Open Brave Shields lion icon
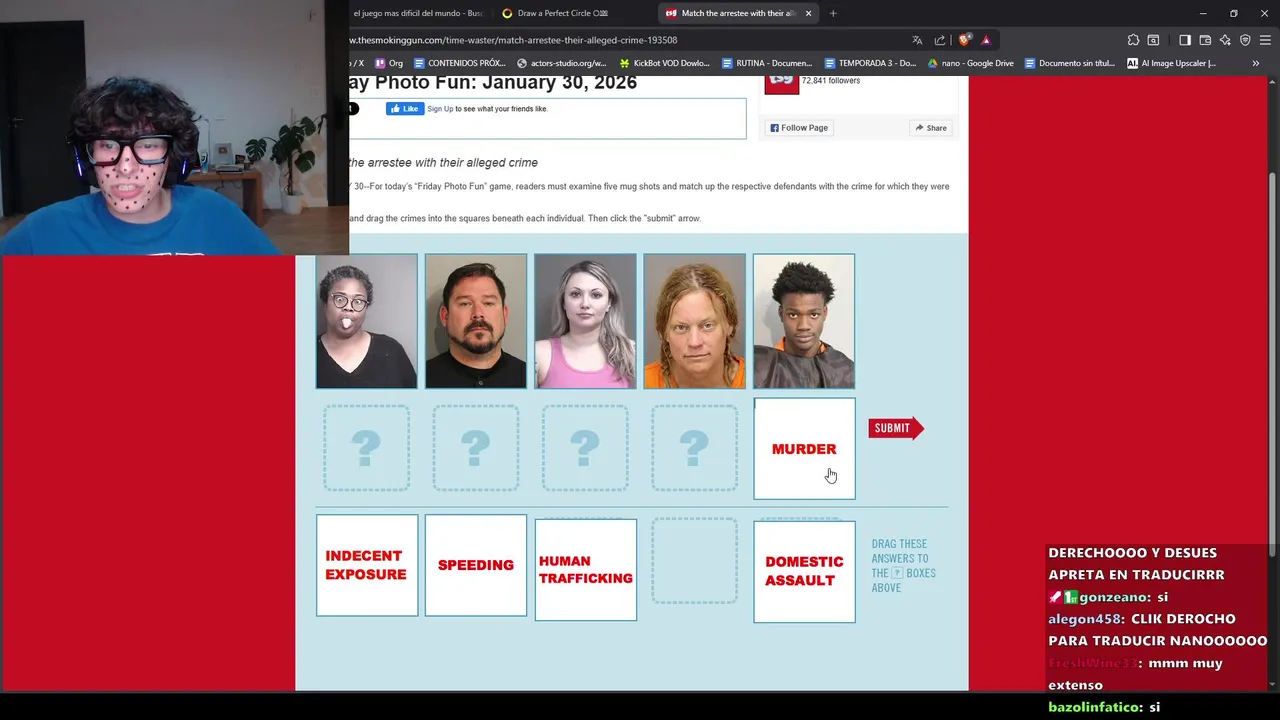1280x720 pixels. (964, 40)
